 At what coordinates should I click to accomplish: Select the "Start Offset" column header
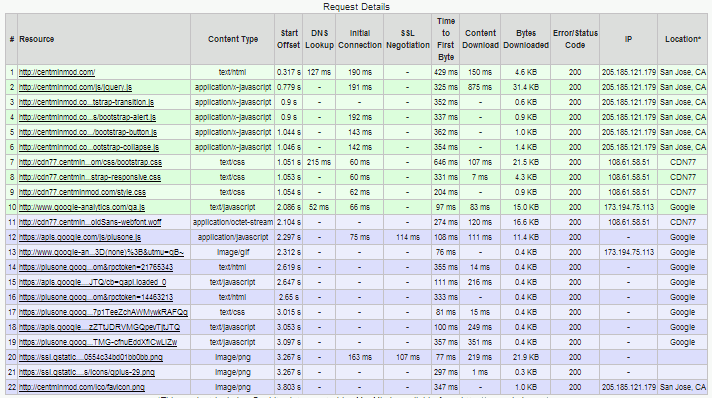289,39
